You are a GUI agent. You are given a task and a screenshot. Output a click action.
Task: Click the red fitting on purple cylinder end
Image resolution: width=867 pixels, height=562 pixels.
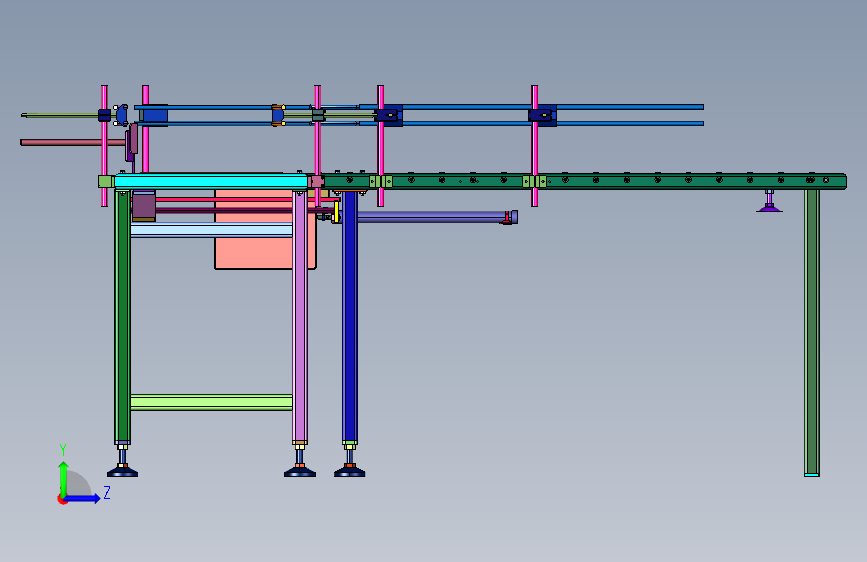pos(506,218)
